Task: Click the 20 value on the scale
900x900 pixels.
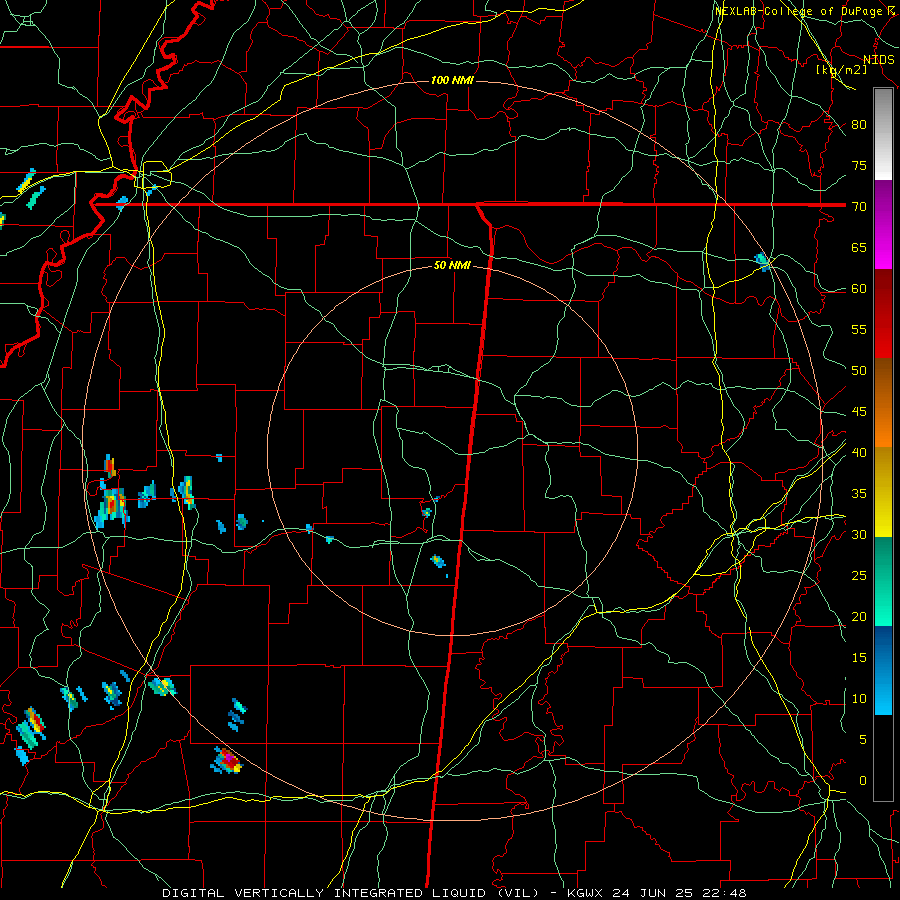Action: 859,616
